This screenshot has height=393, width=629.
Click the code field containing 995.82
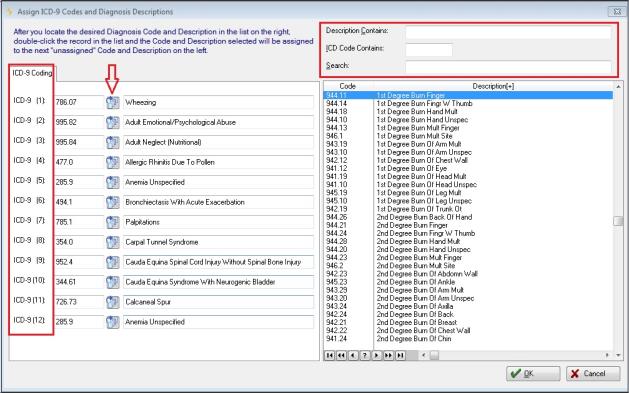79,122
